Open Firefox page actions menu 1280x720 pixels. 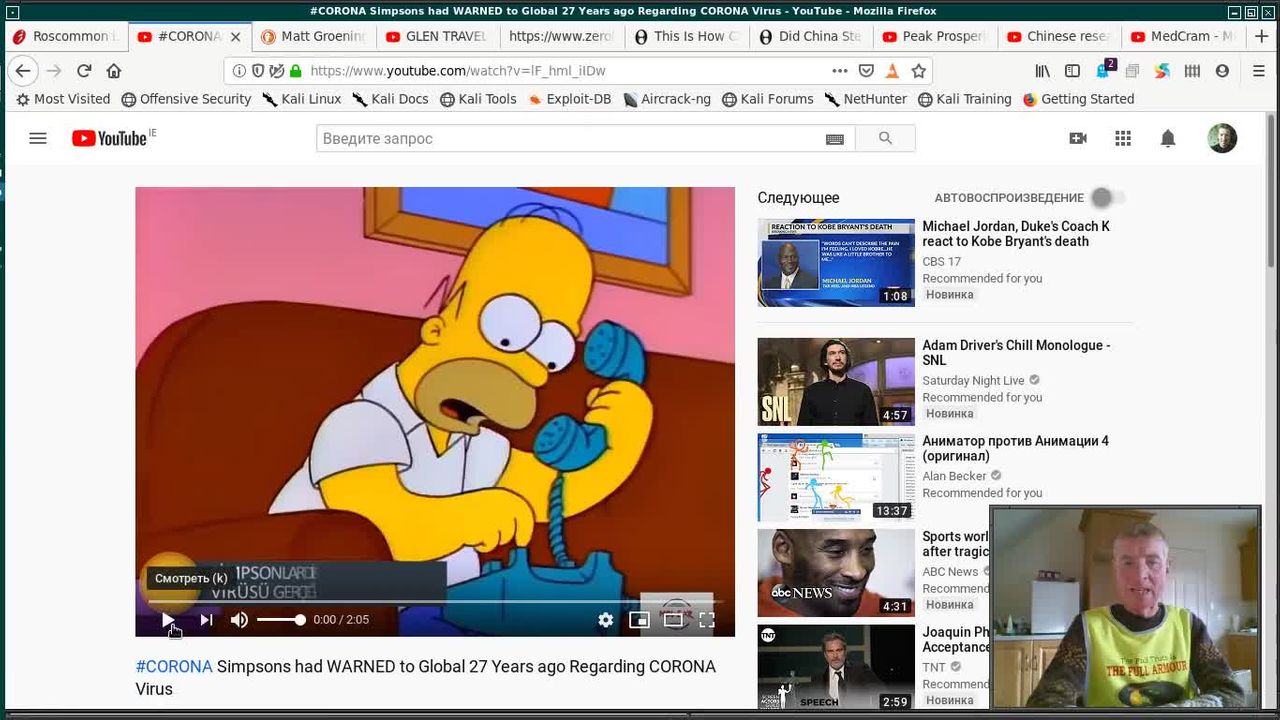[839, 71]
